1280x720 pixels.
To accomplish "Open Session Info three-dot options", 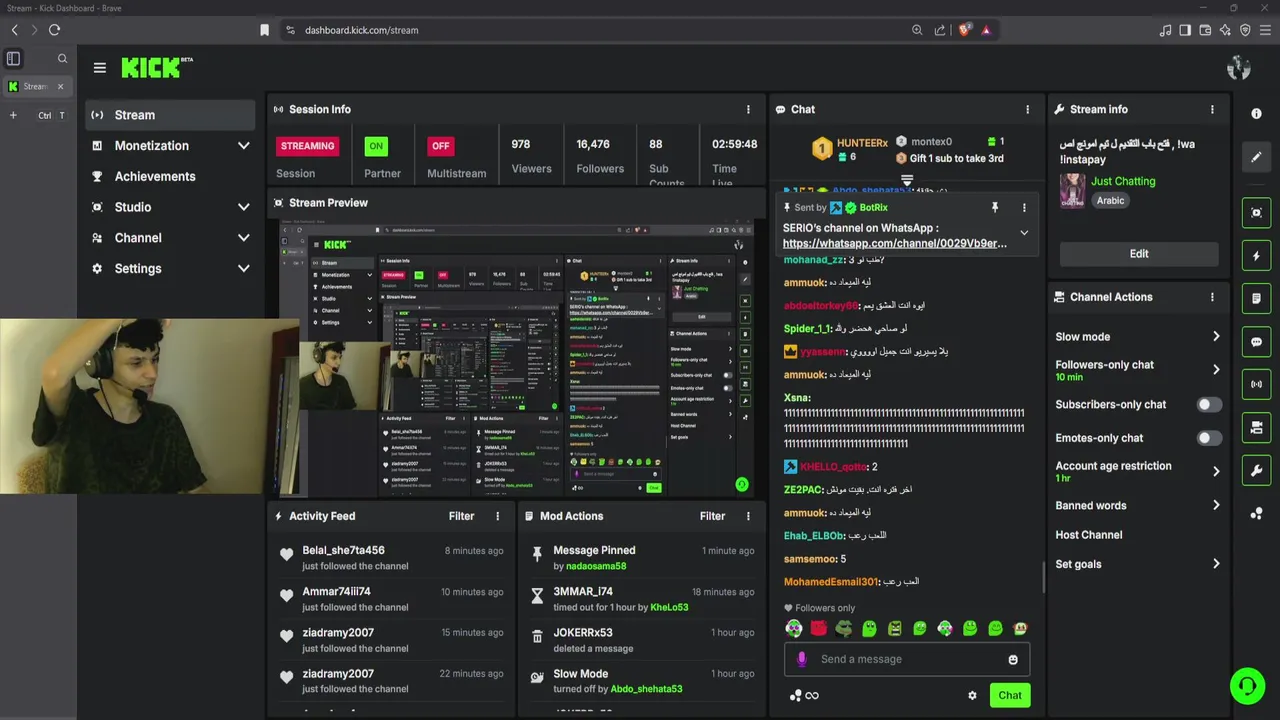I will pos(748,109).
